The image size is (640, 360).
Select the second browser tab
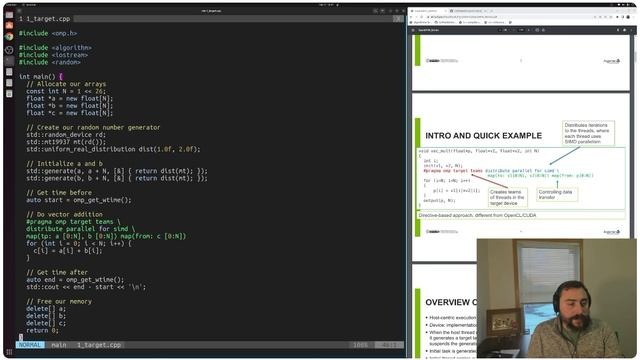469,11
